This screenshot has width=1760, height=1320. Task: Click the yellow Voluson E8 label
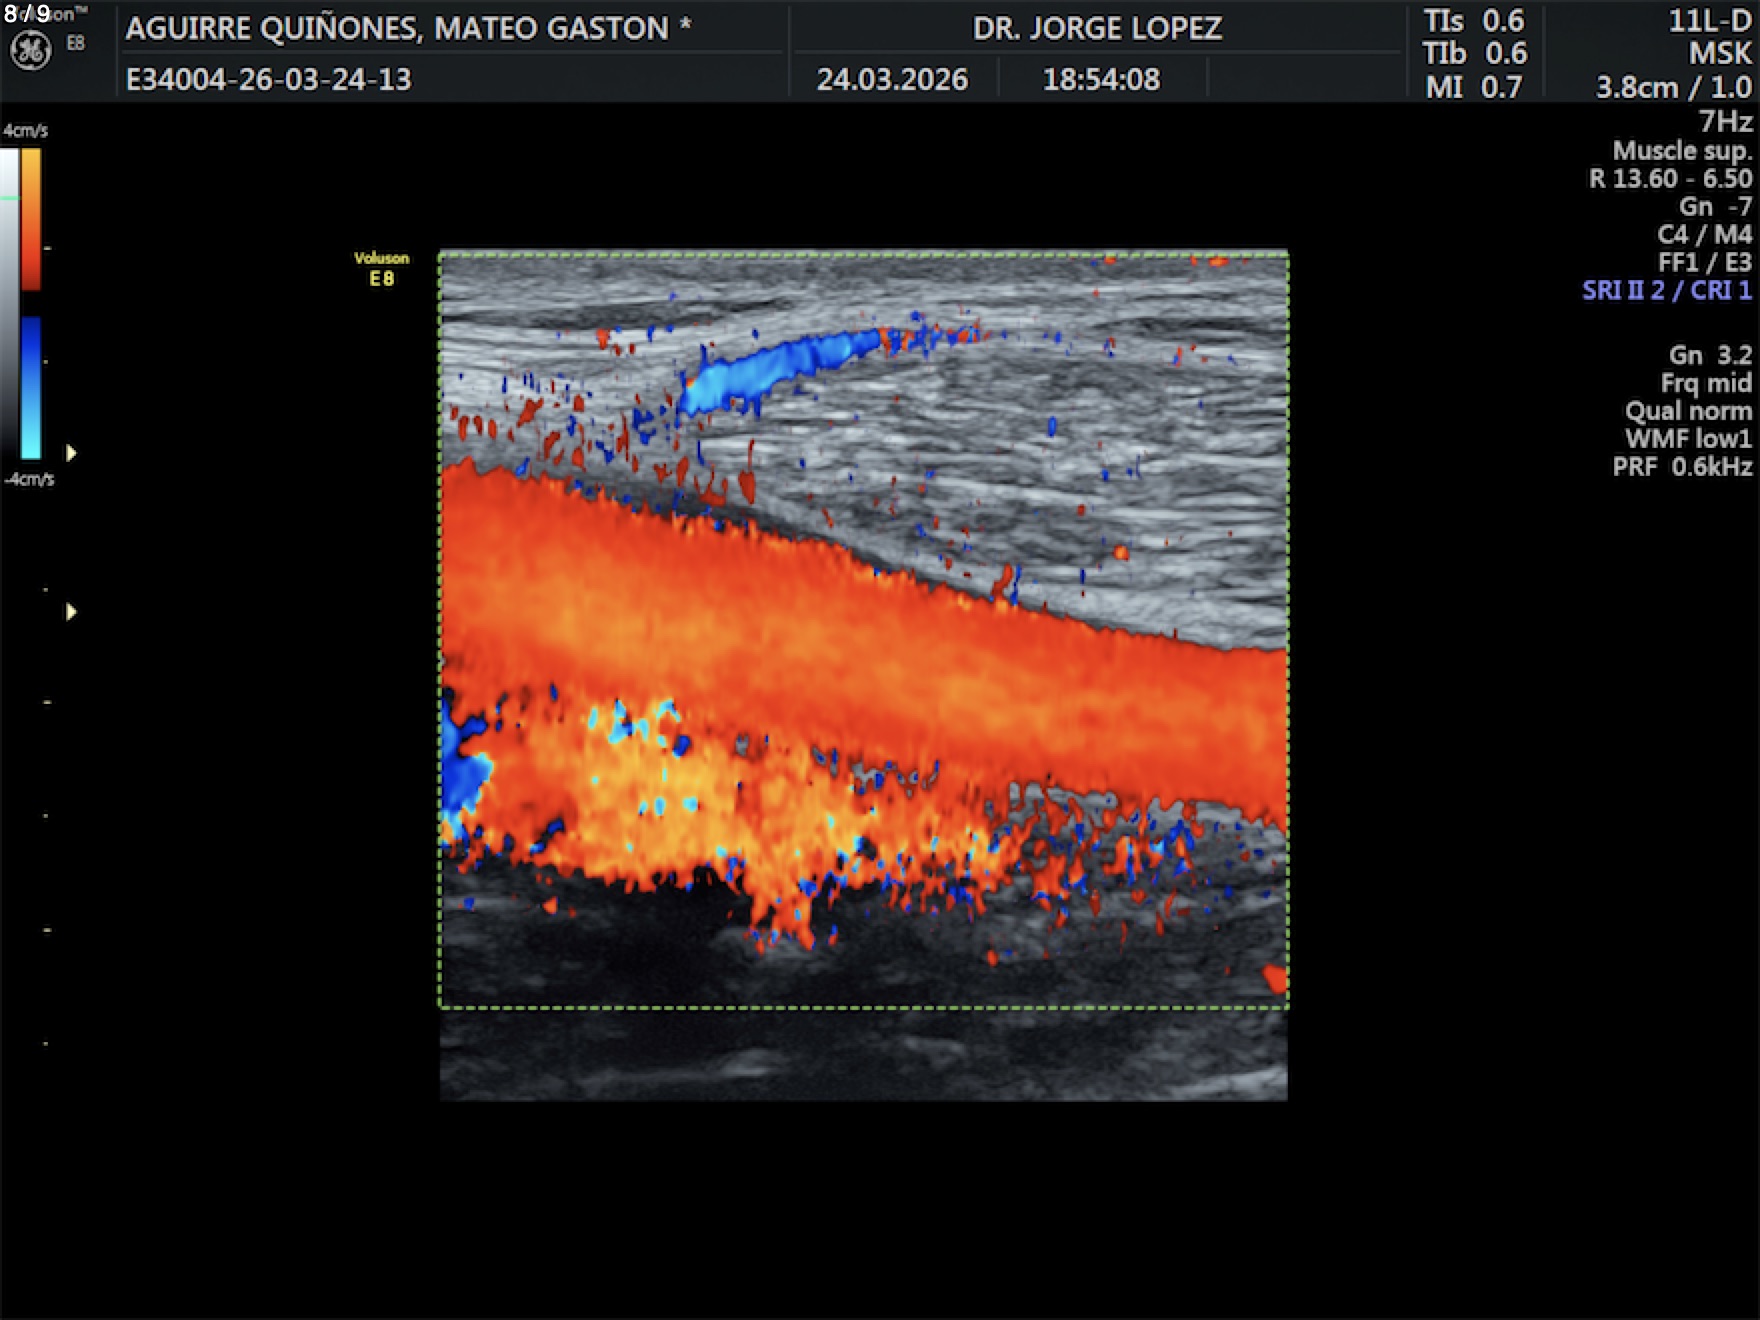pos(381,268)
